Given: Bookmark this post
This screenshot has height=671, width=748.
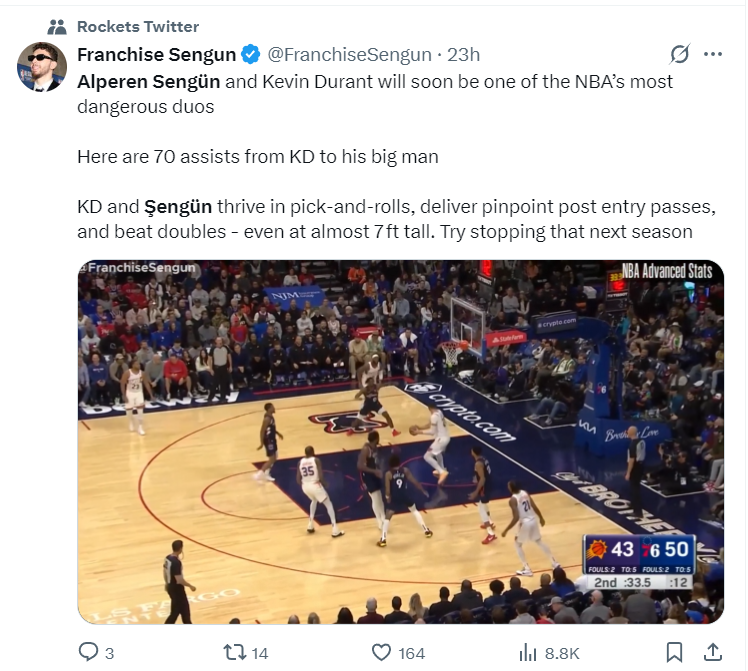Looking at the screenshot, I should point(675,653).
